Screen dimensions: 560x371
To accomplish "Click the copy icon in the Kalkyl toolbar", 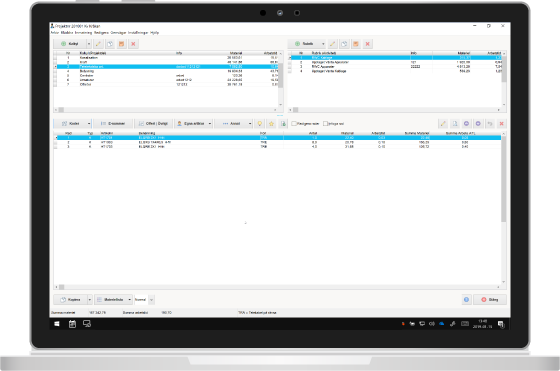I will [x=110, y=44].
